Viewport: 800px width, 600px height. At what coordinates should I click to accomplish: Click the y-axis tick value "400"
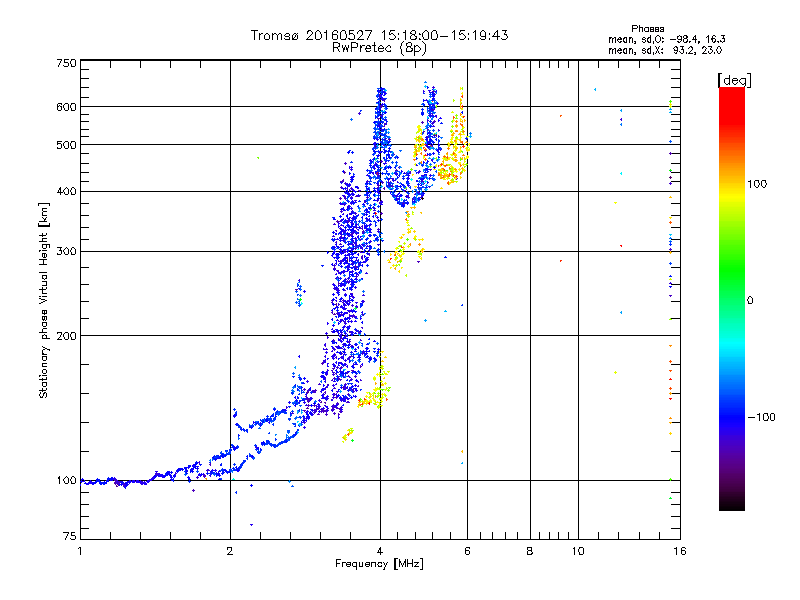[66, 191]
